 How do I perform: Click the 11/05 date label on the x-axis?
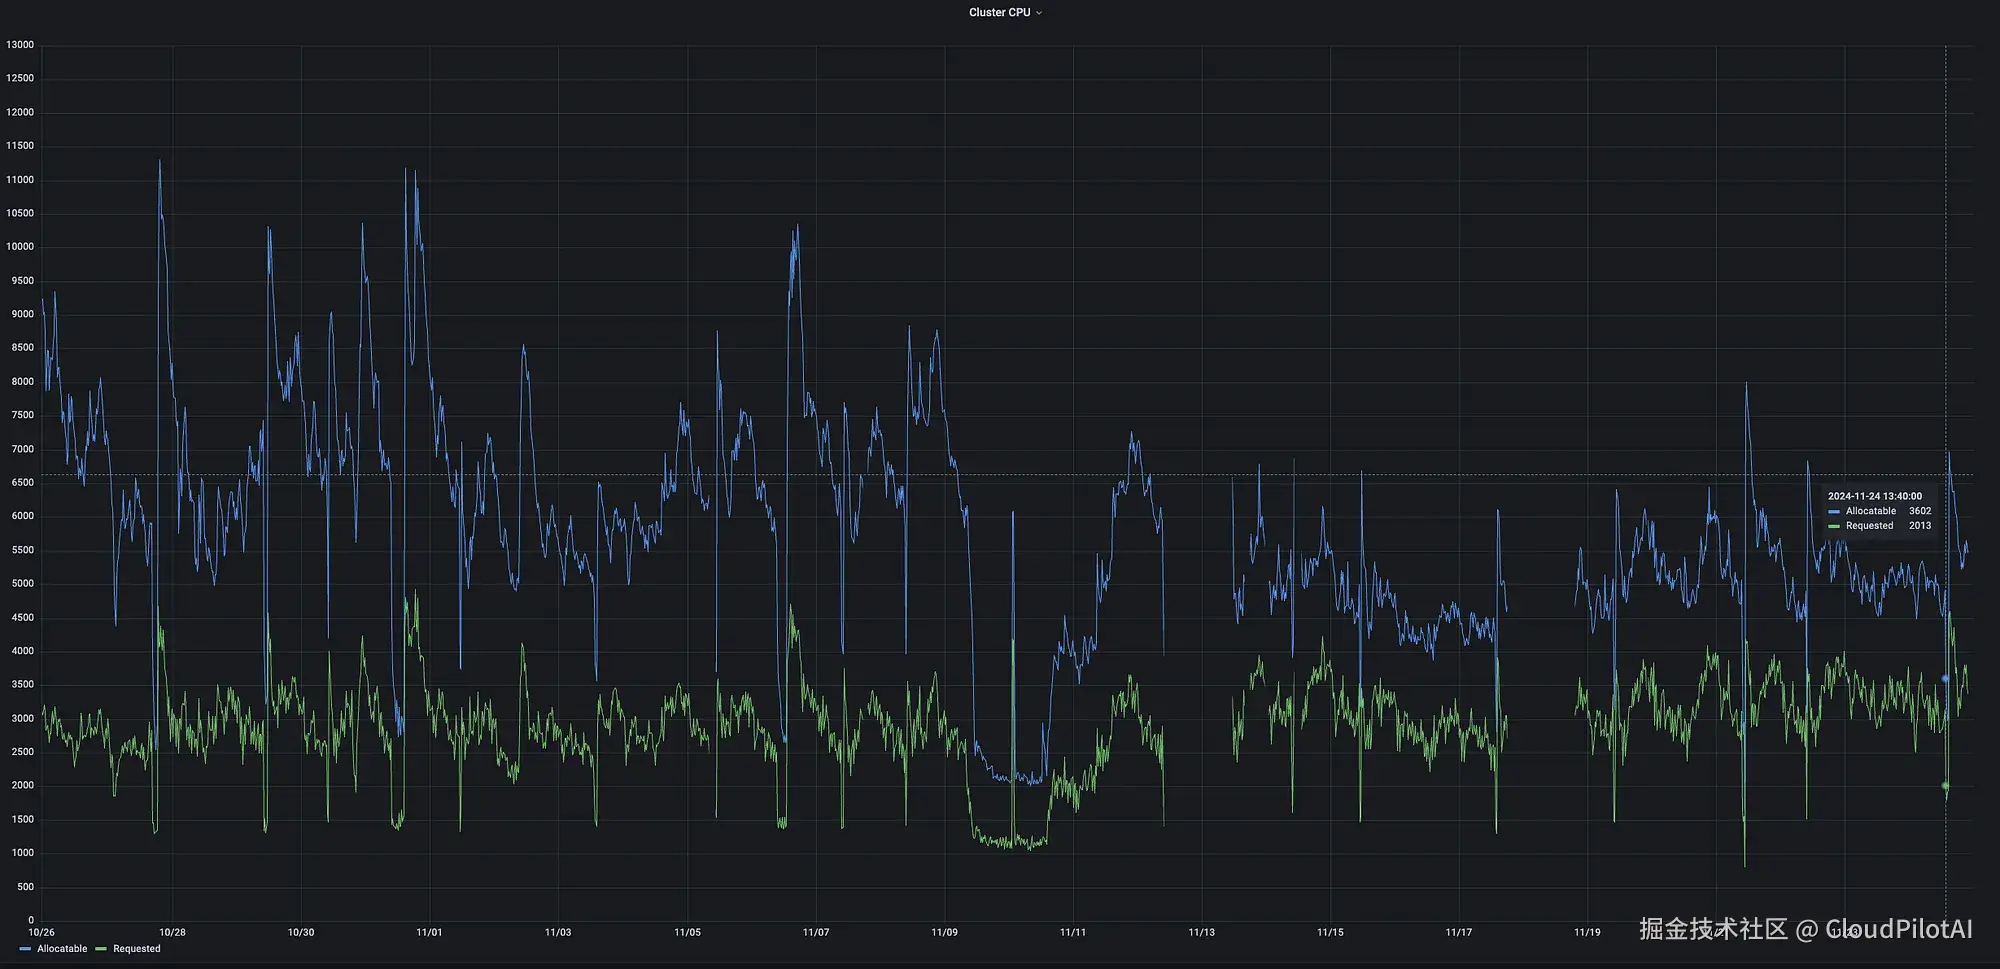click(x=687, y=932)
